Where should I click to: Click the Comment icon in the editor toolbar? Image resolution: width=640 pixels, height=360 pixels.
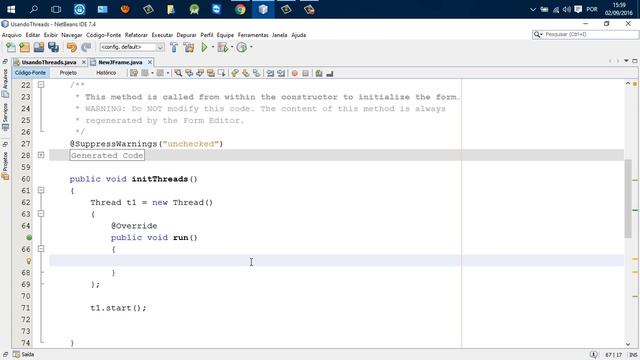coord(319,73)
